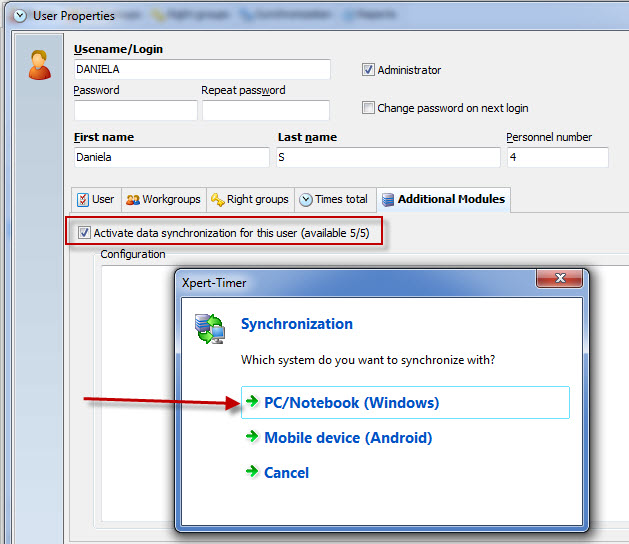Switch to the User tab

(x=96, y=199)
